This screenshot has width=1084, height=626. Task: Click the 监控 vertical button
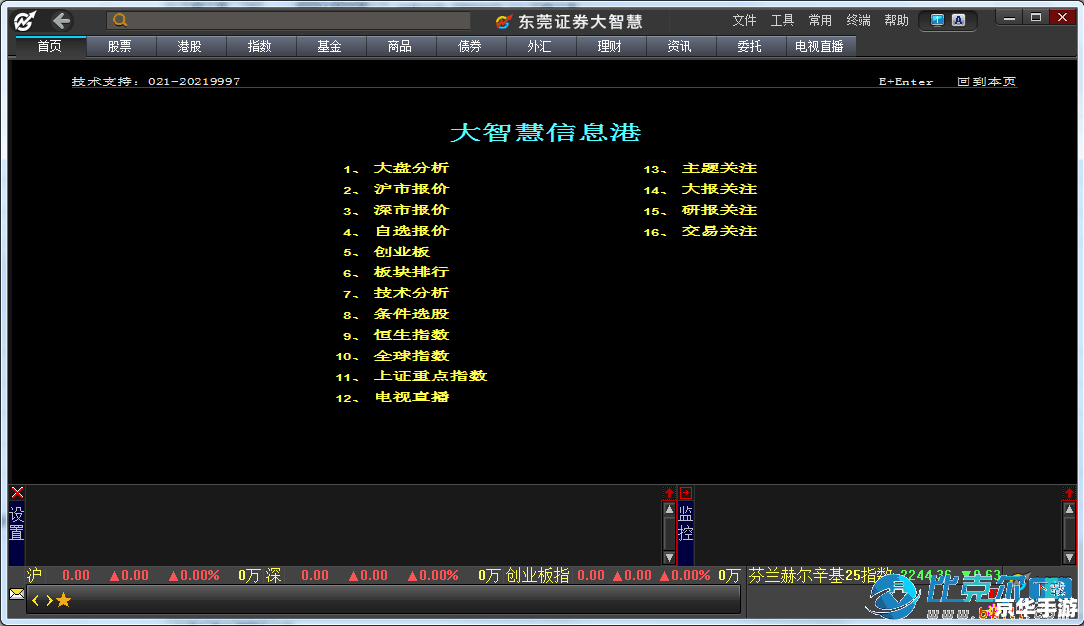(685, 523)
